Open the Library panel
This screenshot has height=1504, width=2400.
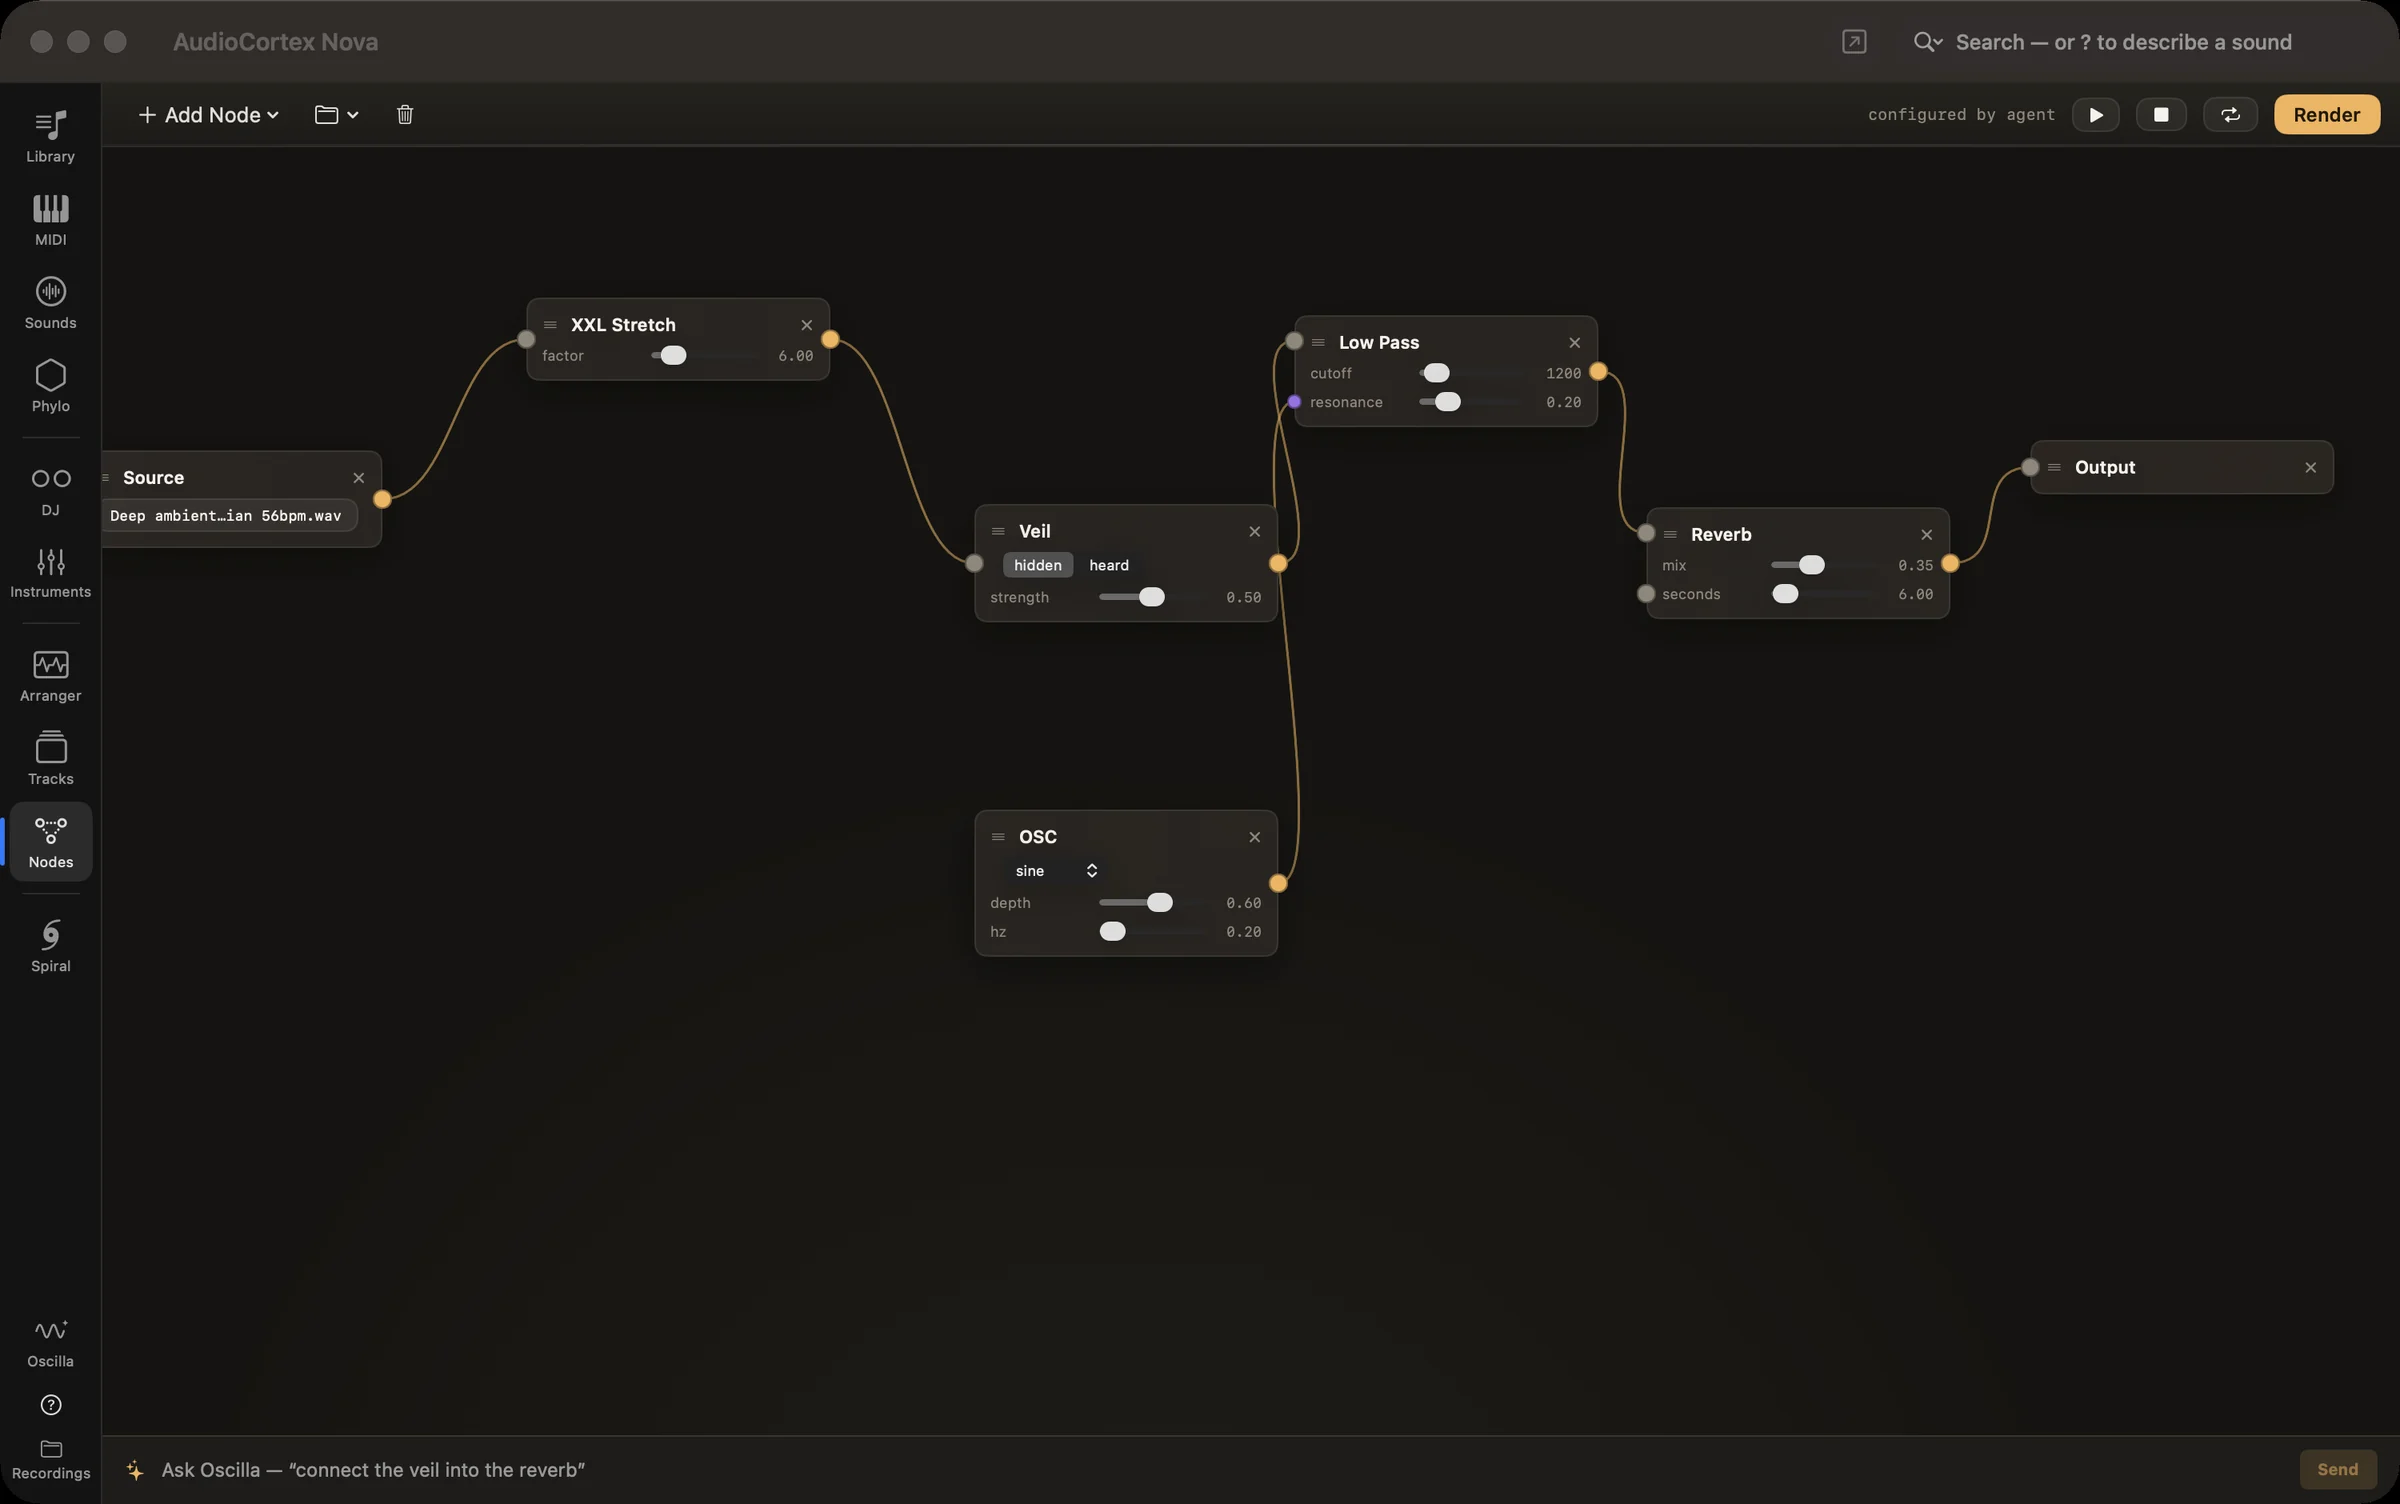pos(50,136)
